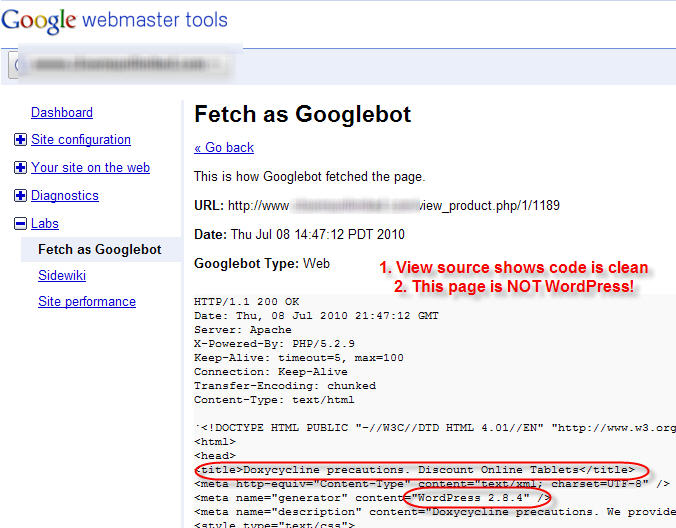
Task: Open the Diagnostics link
Action: [65, 195]
